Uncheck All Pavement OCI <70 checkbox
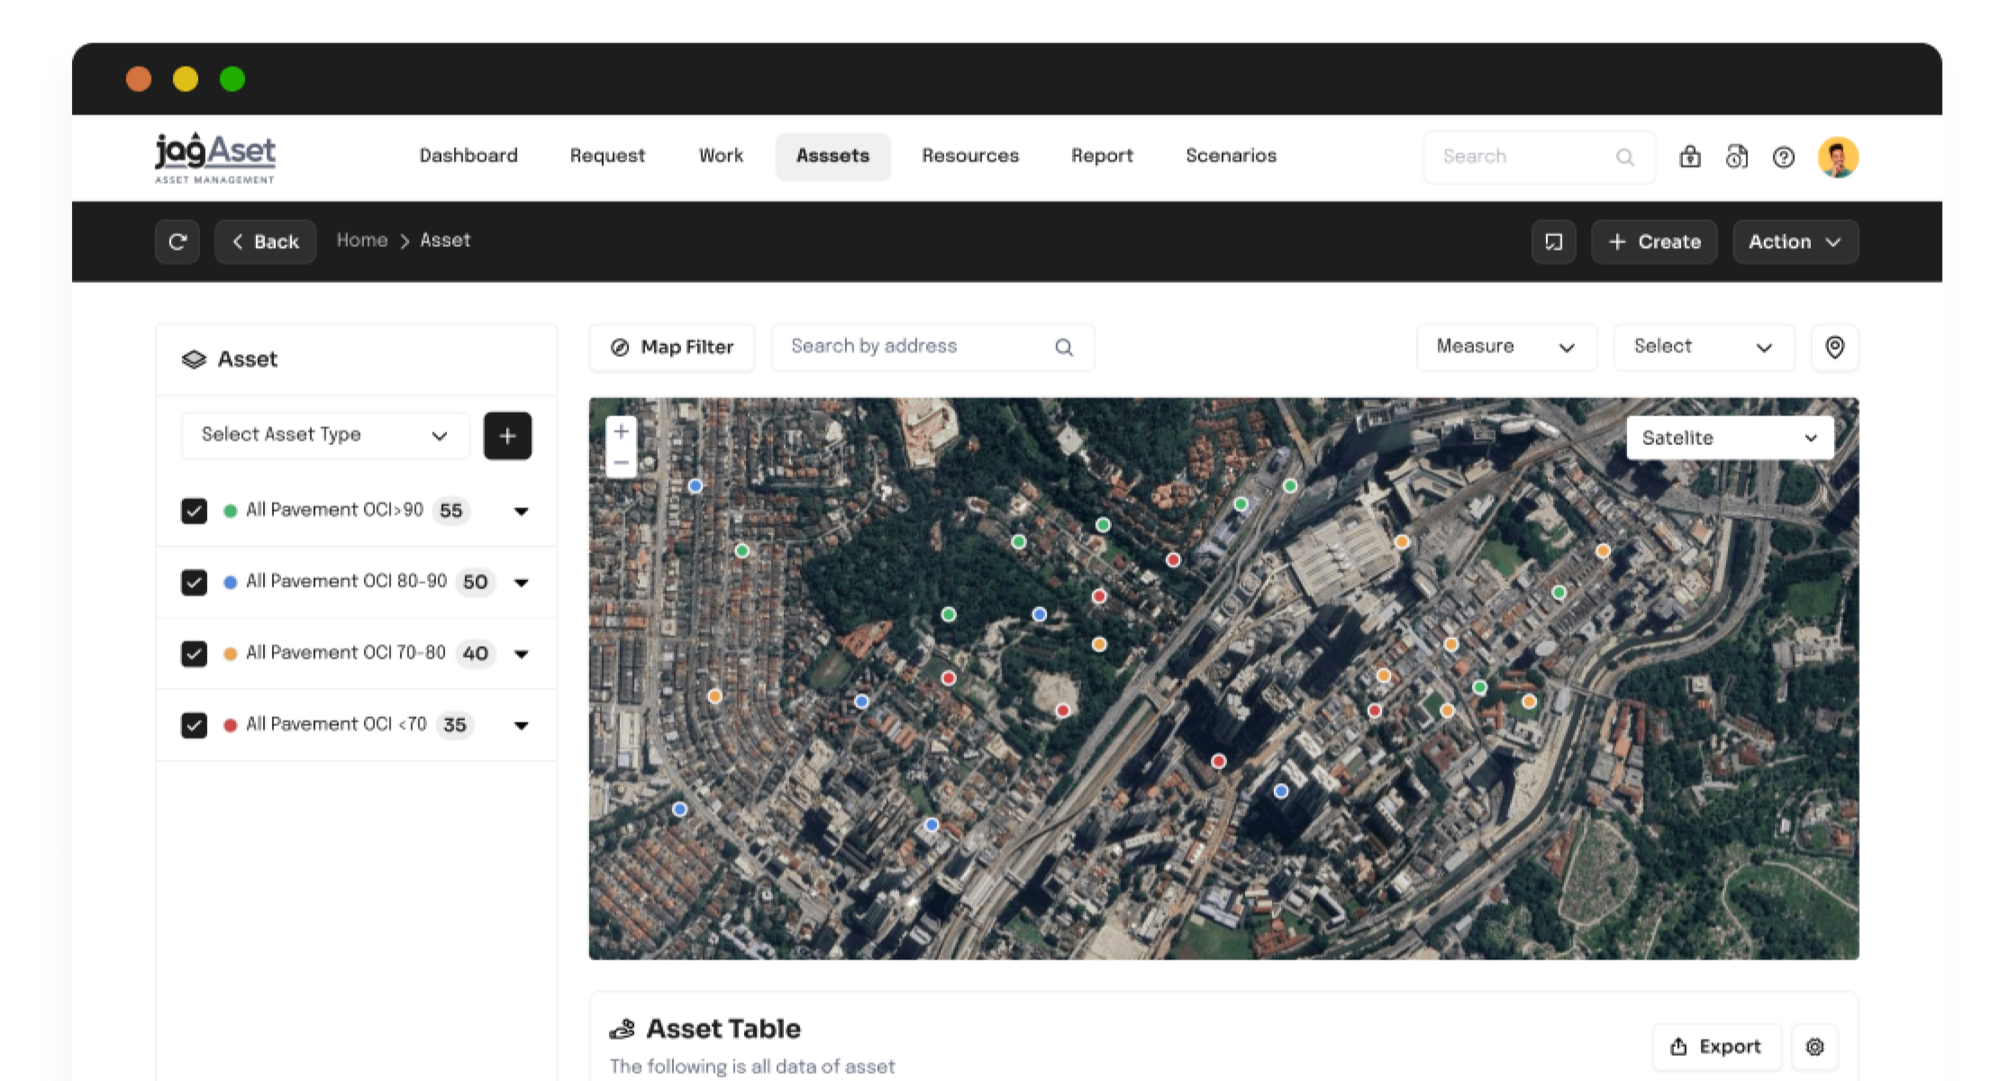 pyautogui.click(x=194, y=725)
